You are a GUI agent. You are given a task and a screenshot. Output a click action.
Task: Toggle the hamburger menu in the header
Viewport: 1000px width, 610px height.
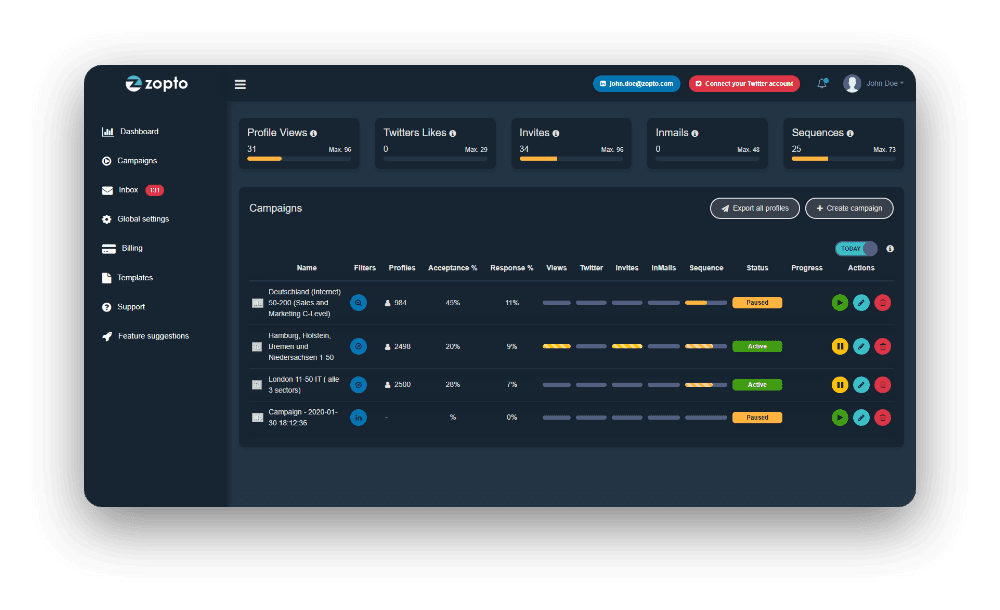[x=240, y=84]
